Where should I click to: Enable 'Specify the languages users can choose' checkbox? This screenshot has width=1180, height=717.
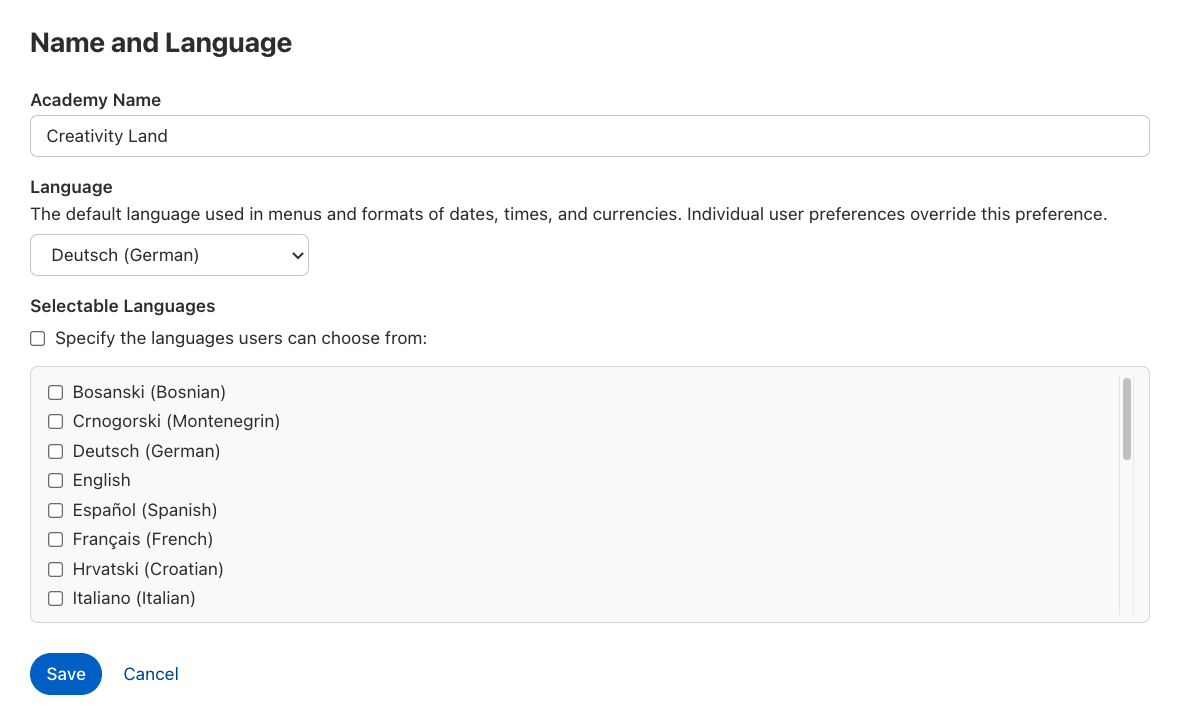coord(38,338)
